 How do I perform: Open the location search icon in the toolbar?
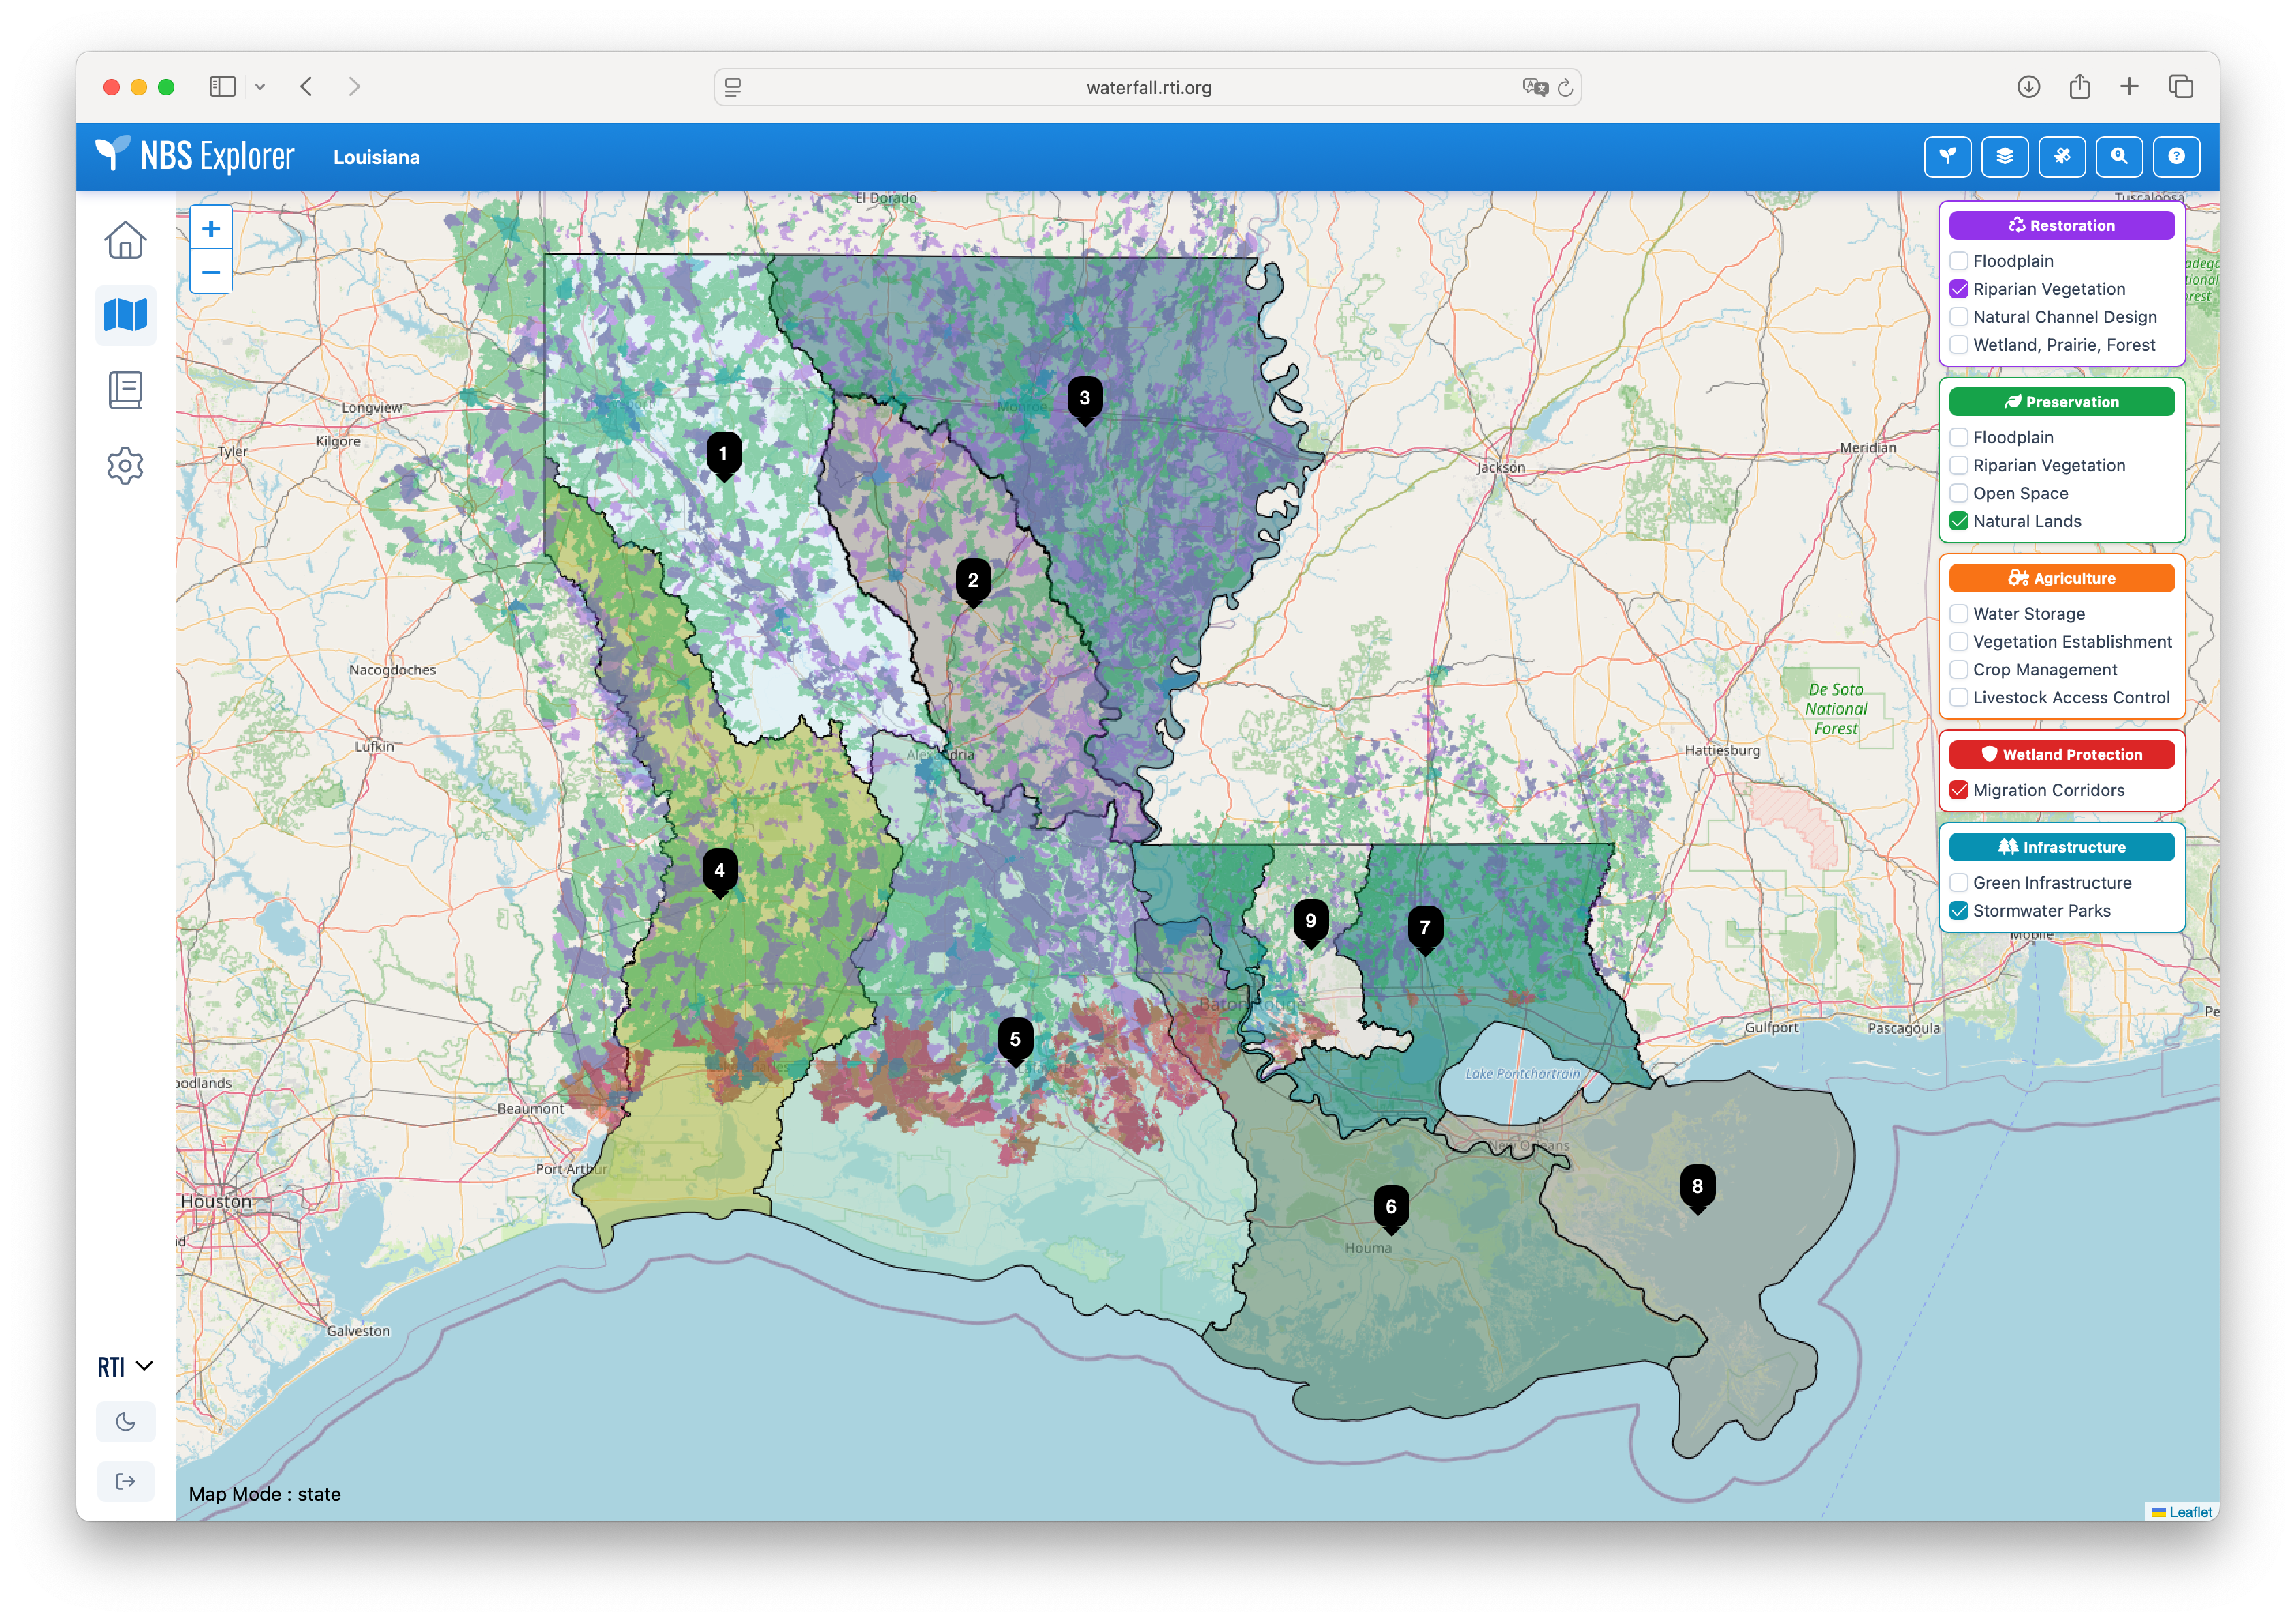point(2119,156)
